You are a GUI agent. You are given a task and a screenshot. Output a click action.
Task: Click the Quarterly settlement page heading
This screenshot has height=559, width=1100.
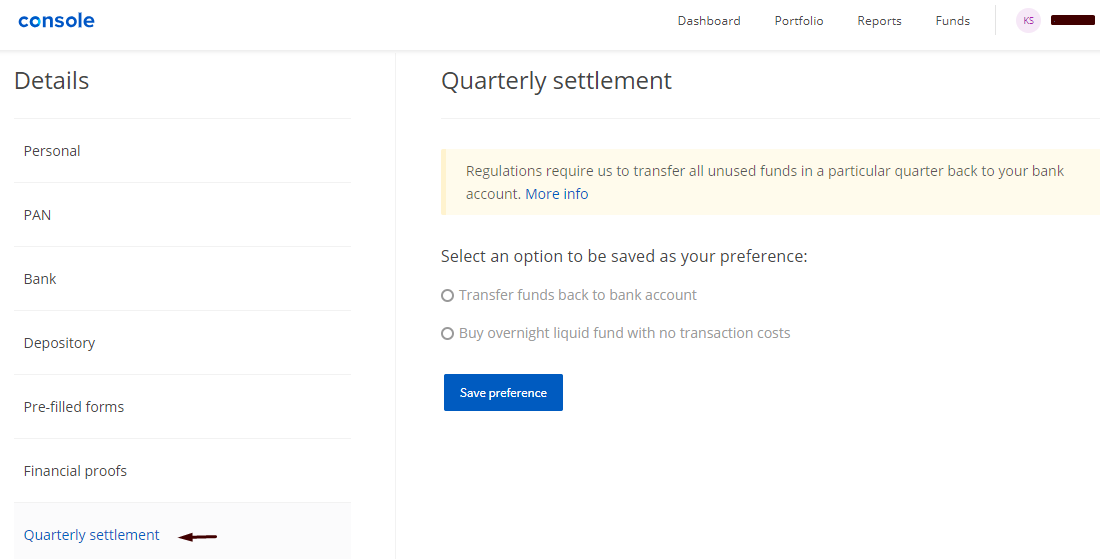[x=556, y=81]
